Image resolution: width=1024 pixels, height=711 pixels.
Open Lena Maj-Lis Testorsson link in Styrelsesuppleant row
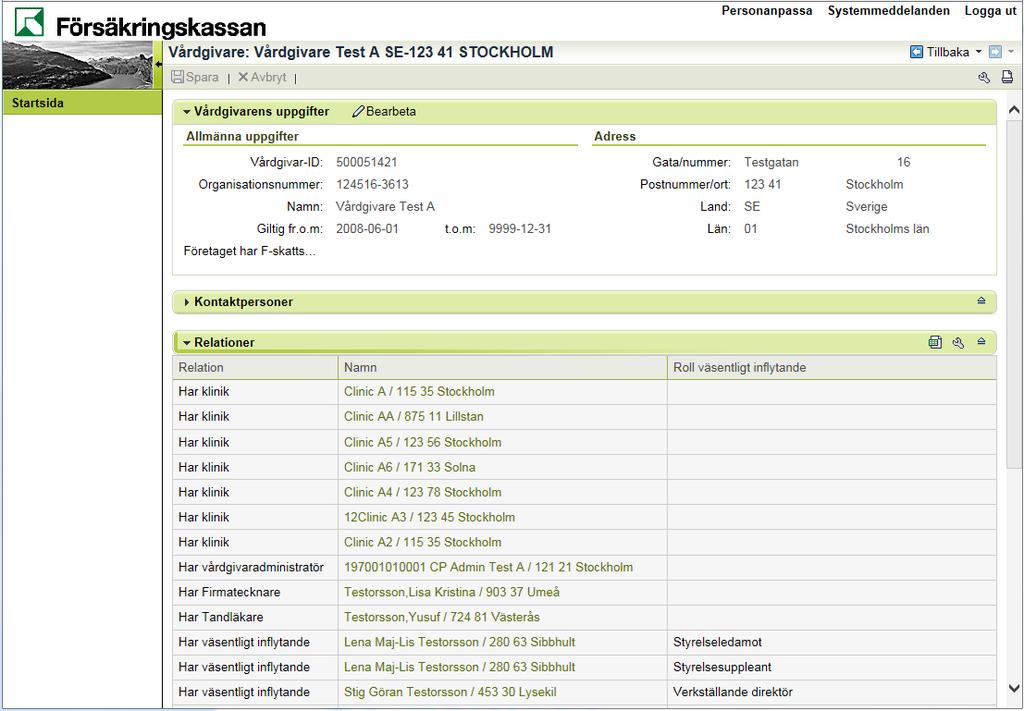[460, 667]
